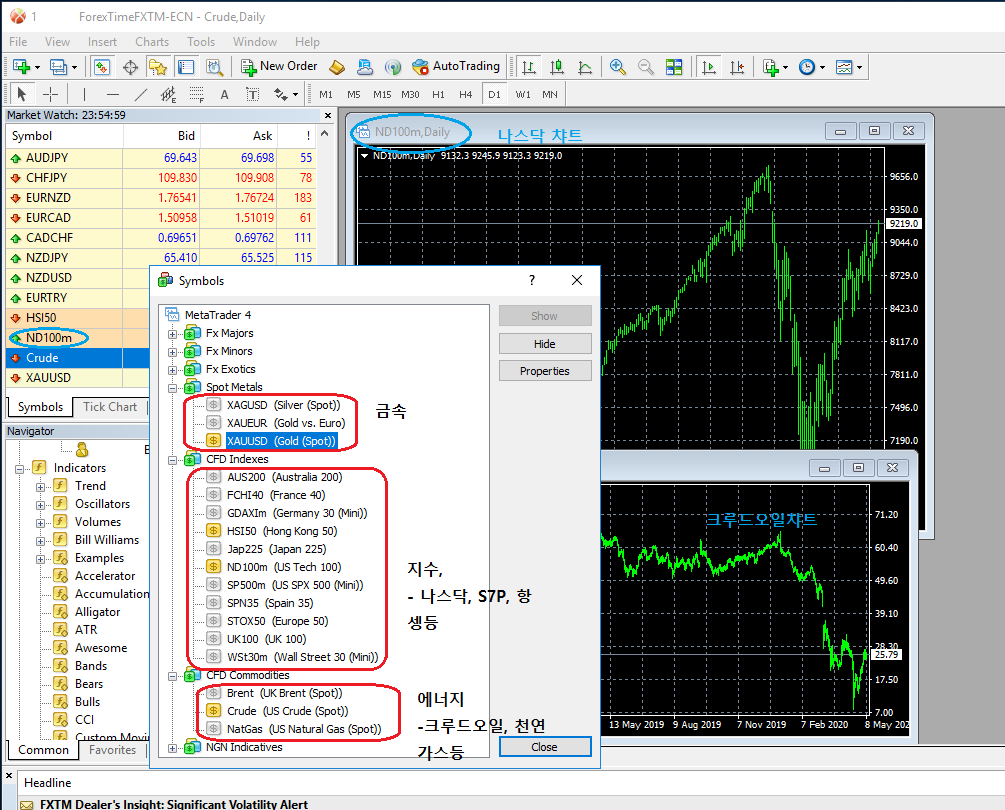Click Hide button in Symbols dialog
Screen dimensions: 1005x810
coord(545,343)
